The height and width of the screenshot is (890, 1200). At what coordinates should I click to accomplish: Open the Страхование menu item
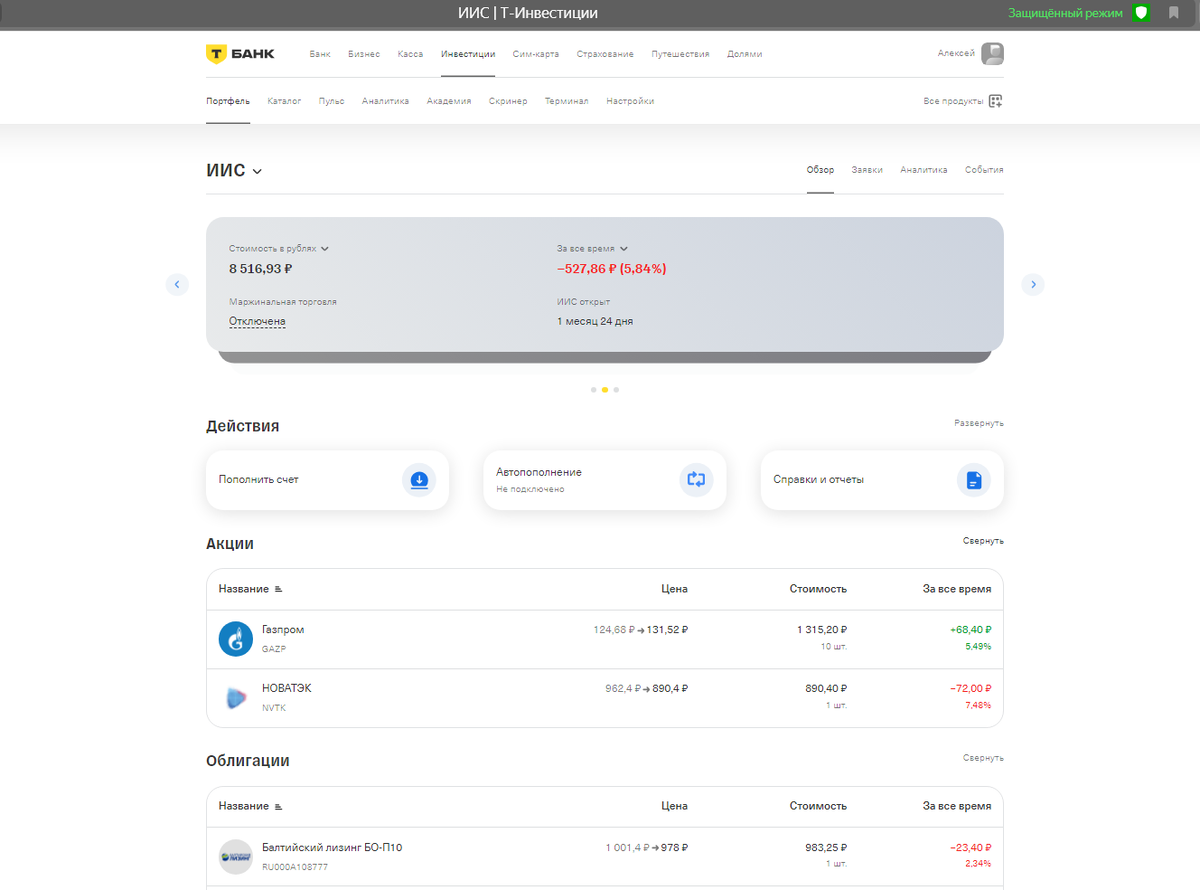(x=605, y=54)
